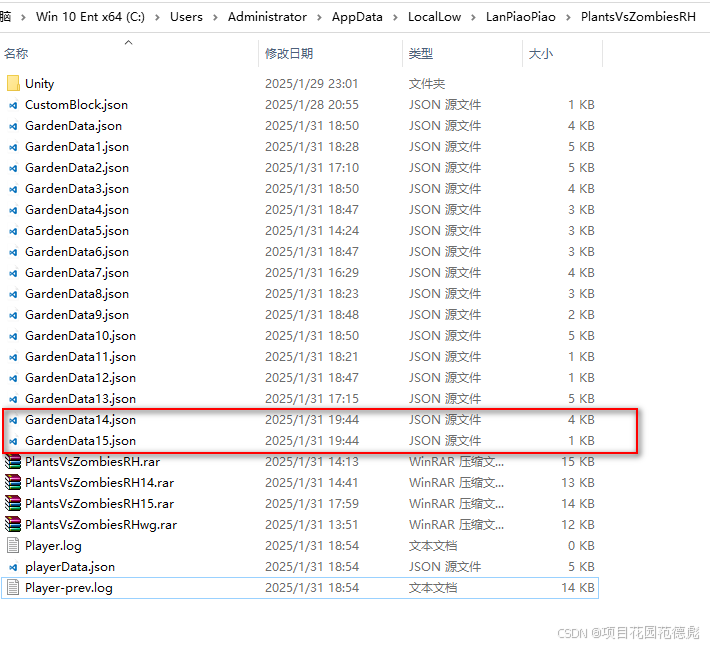710x646 pixels.
Task: Select file name PlantsVsZombiesRH15.rar
Action: point(100,504)
